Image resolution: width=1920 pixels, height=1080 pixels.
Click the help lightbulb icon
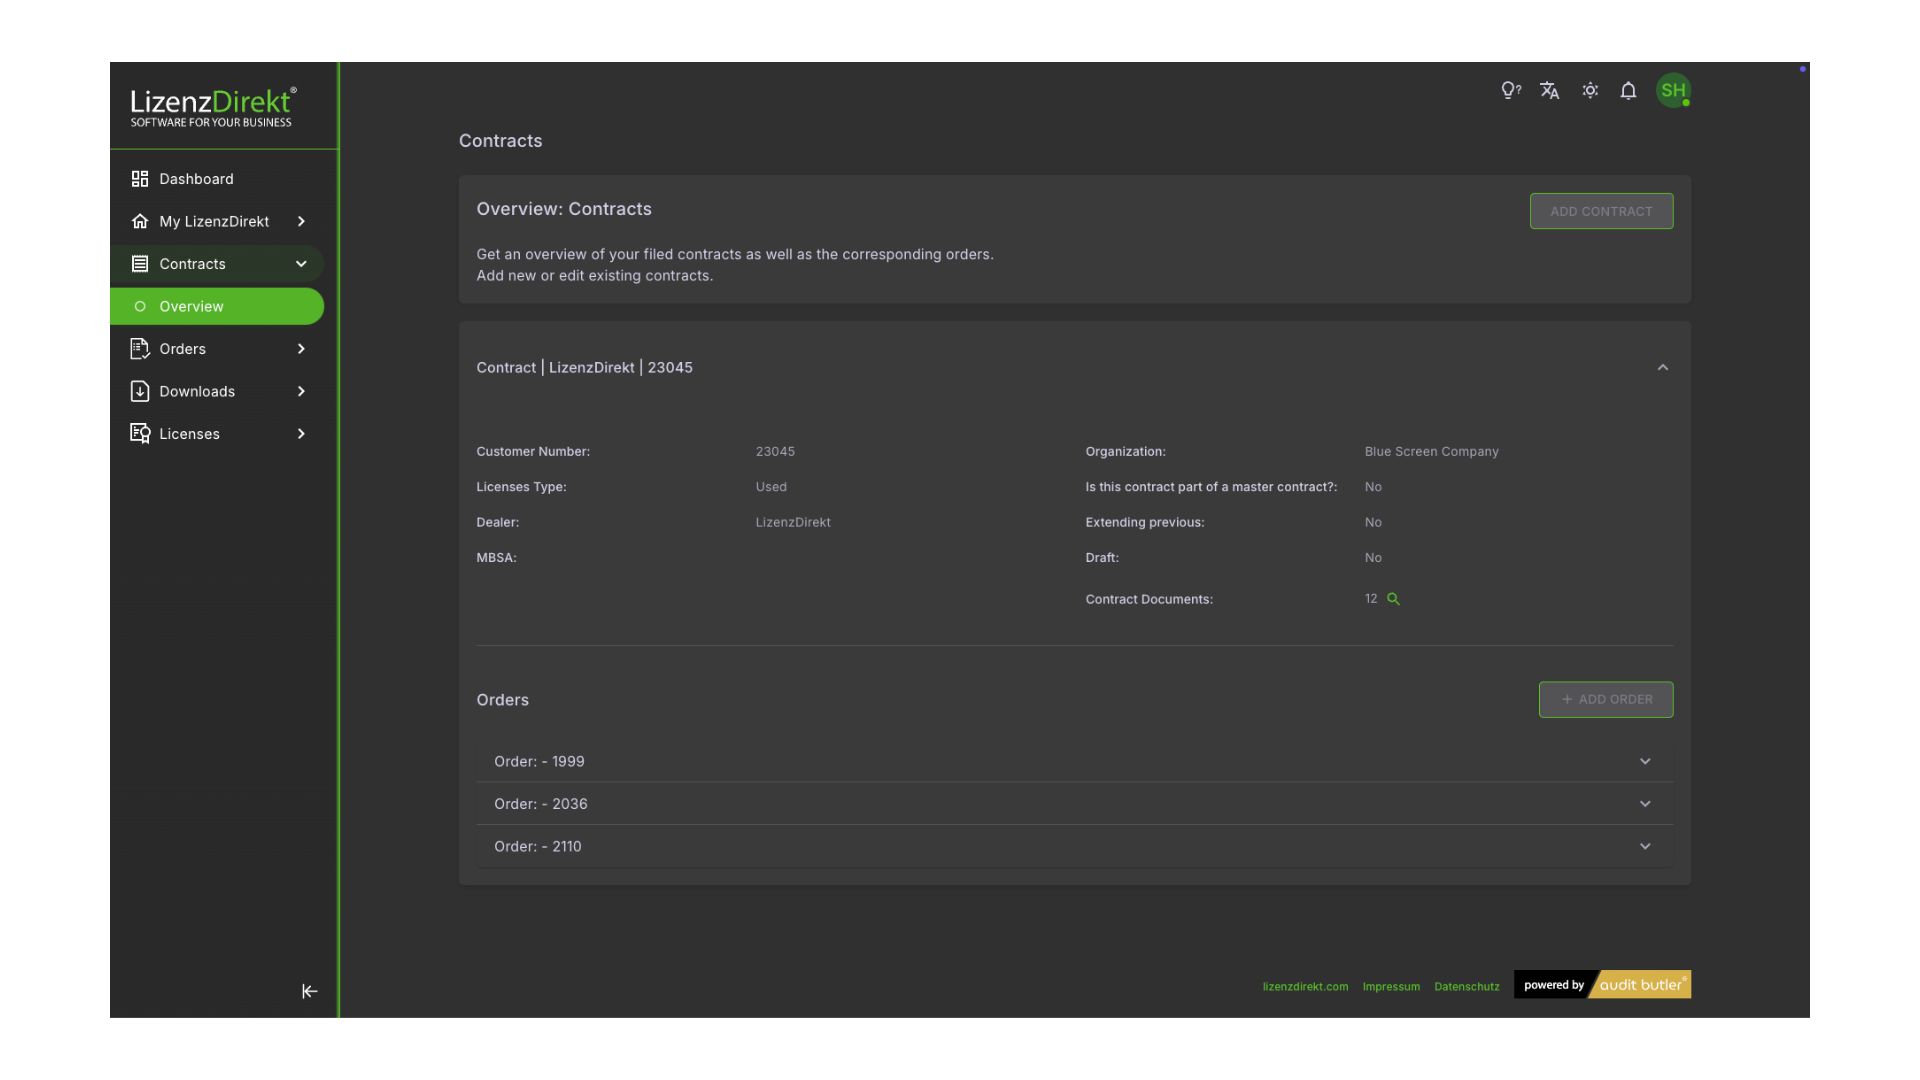coord(1510,91)
